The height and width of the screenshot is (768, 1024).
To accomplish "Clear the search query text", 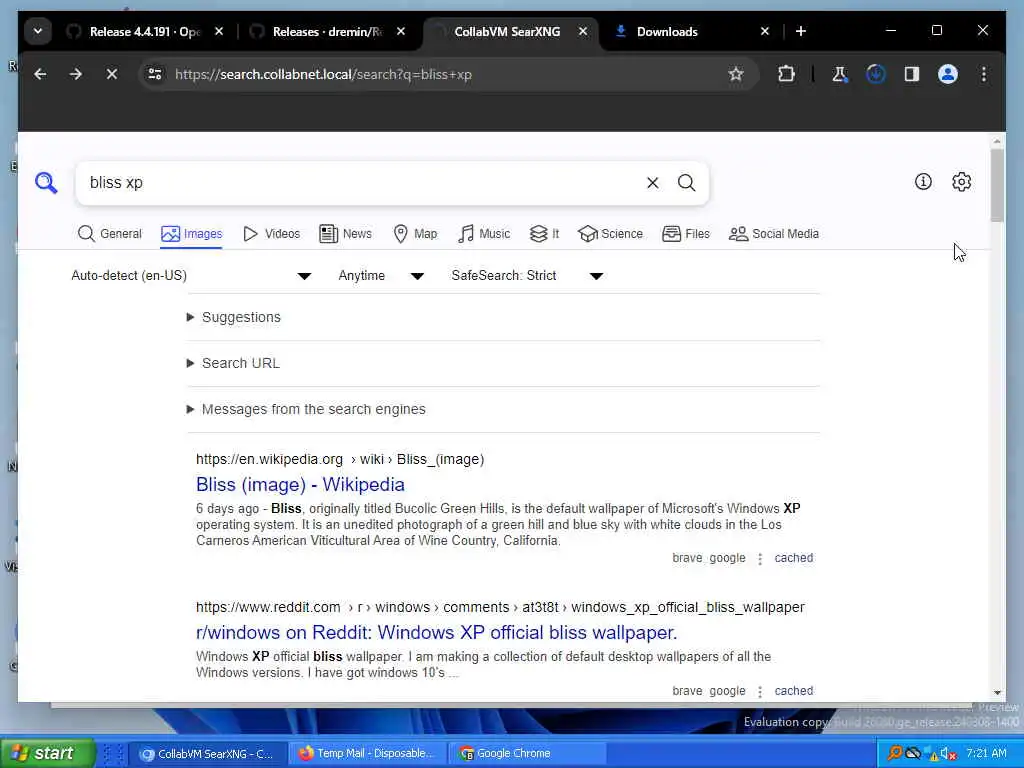I will tap(652, 183).
